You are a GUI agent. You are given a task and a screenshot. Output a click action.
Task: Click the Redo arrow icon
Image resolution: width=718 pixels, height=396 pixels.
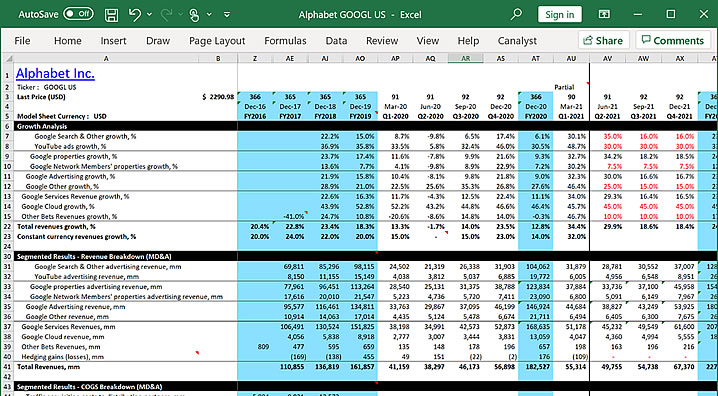tap(167, 15)
